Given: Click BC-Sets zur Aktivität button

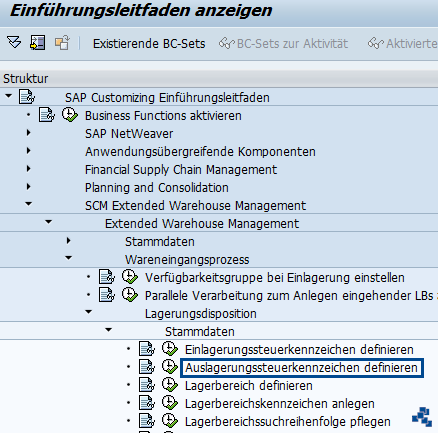Looking at the screenshot, I should click(x=283, y=44).
